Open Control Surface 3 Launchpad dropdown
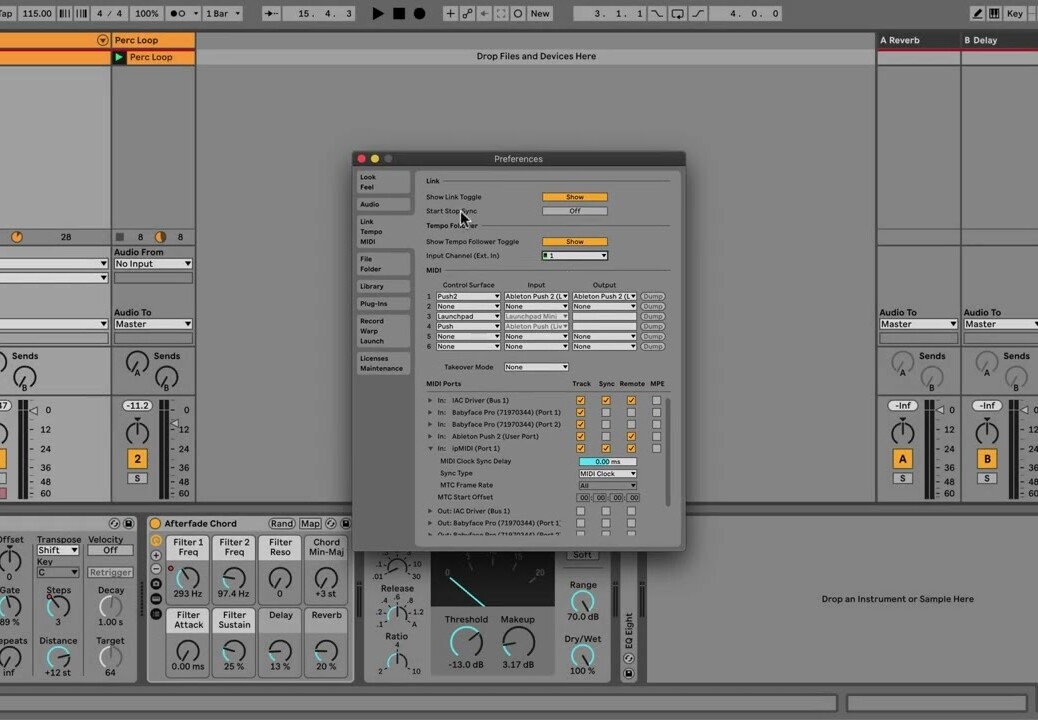 [x=468, y=316]
